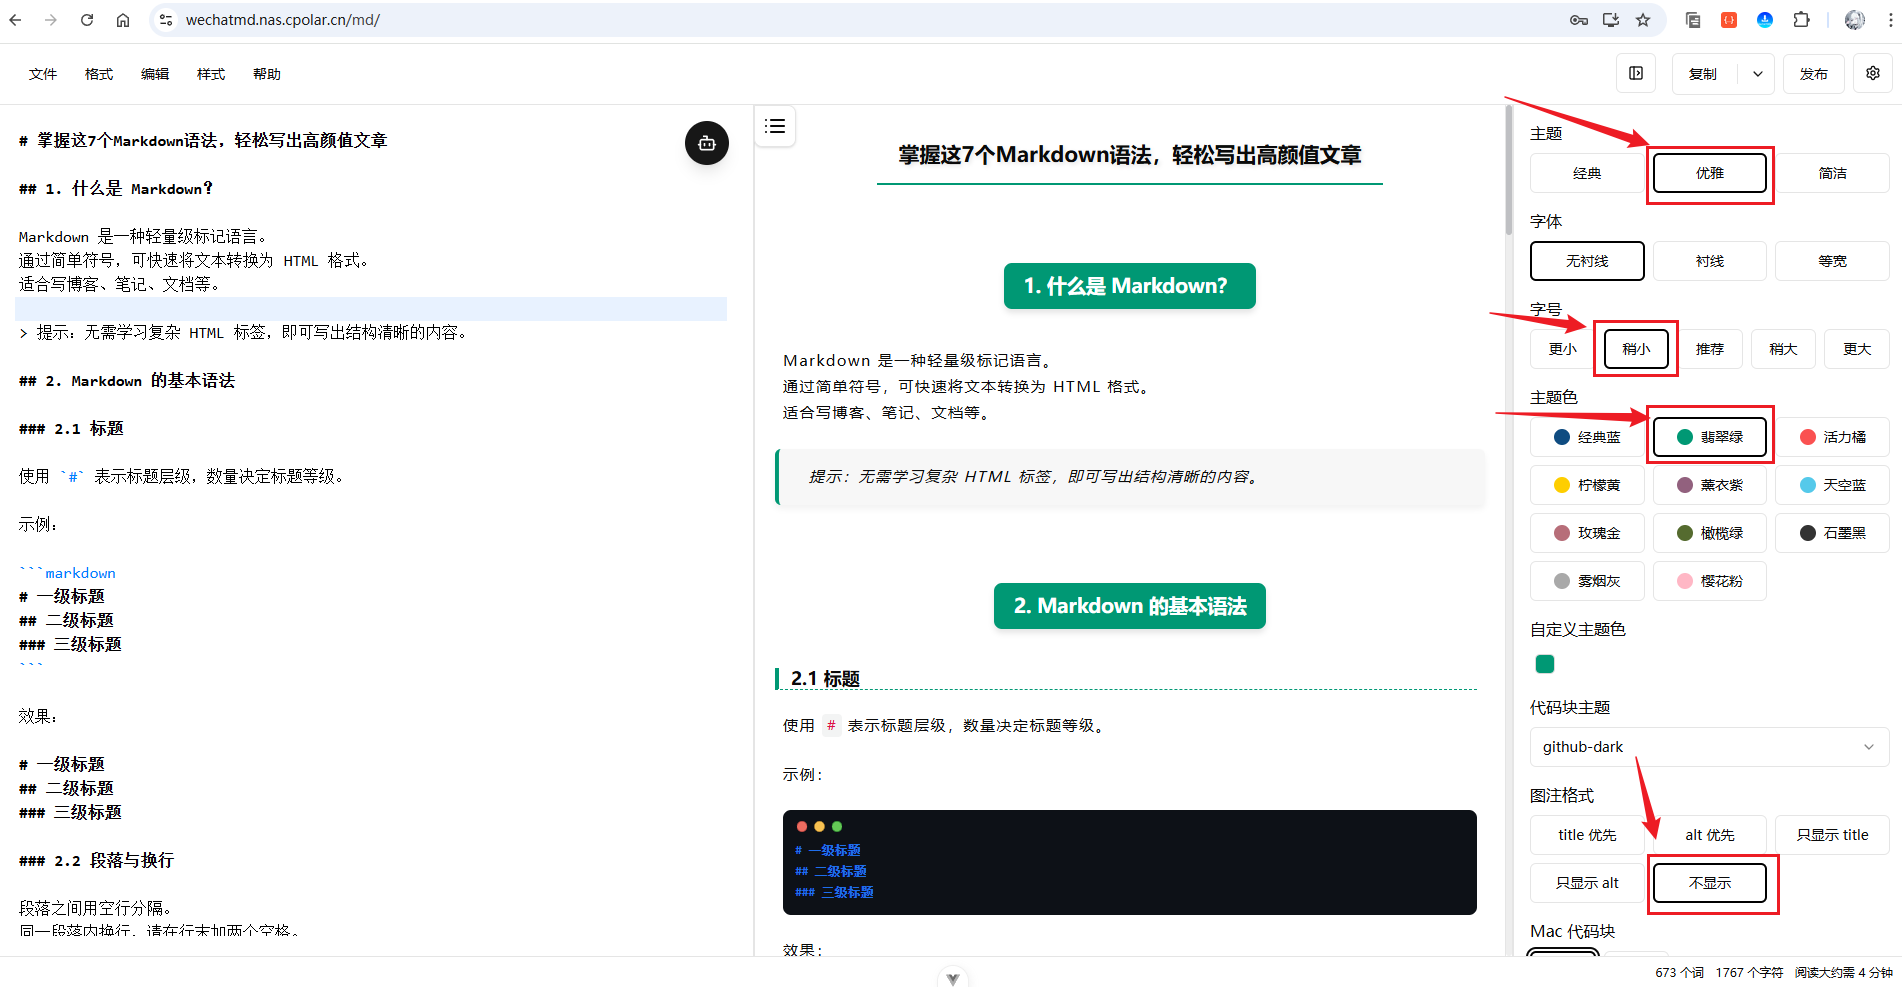This screenshot has width=1902, height=987.
Task: Select the 优雅 theme
Action: (1710, 173)
